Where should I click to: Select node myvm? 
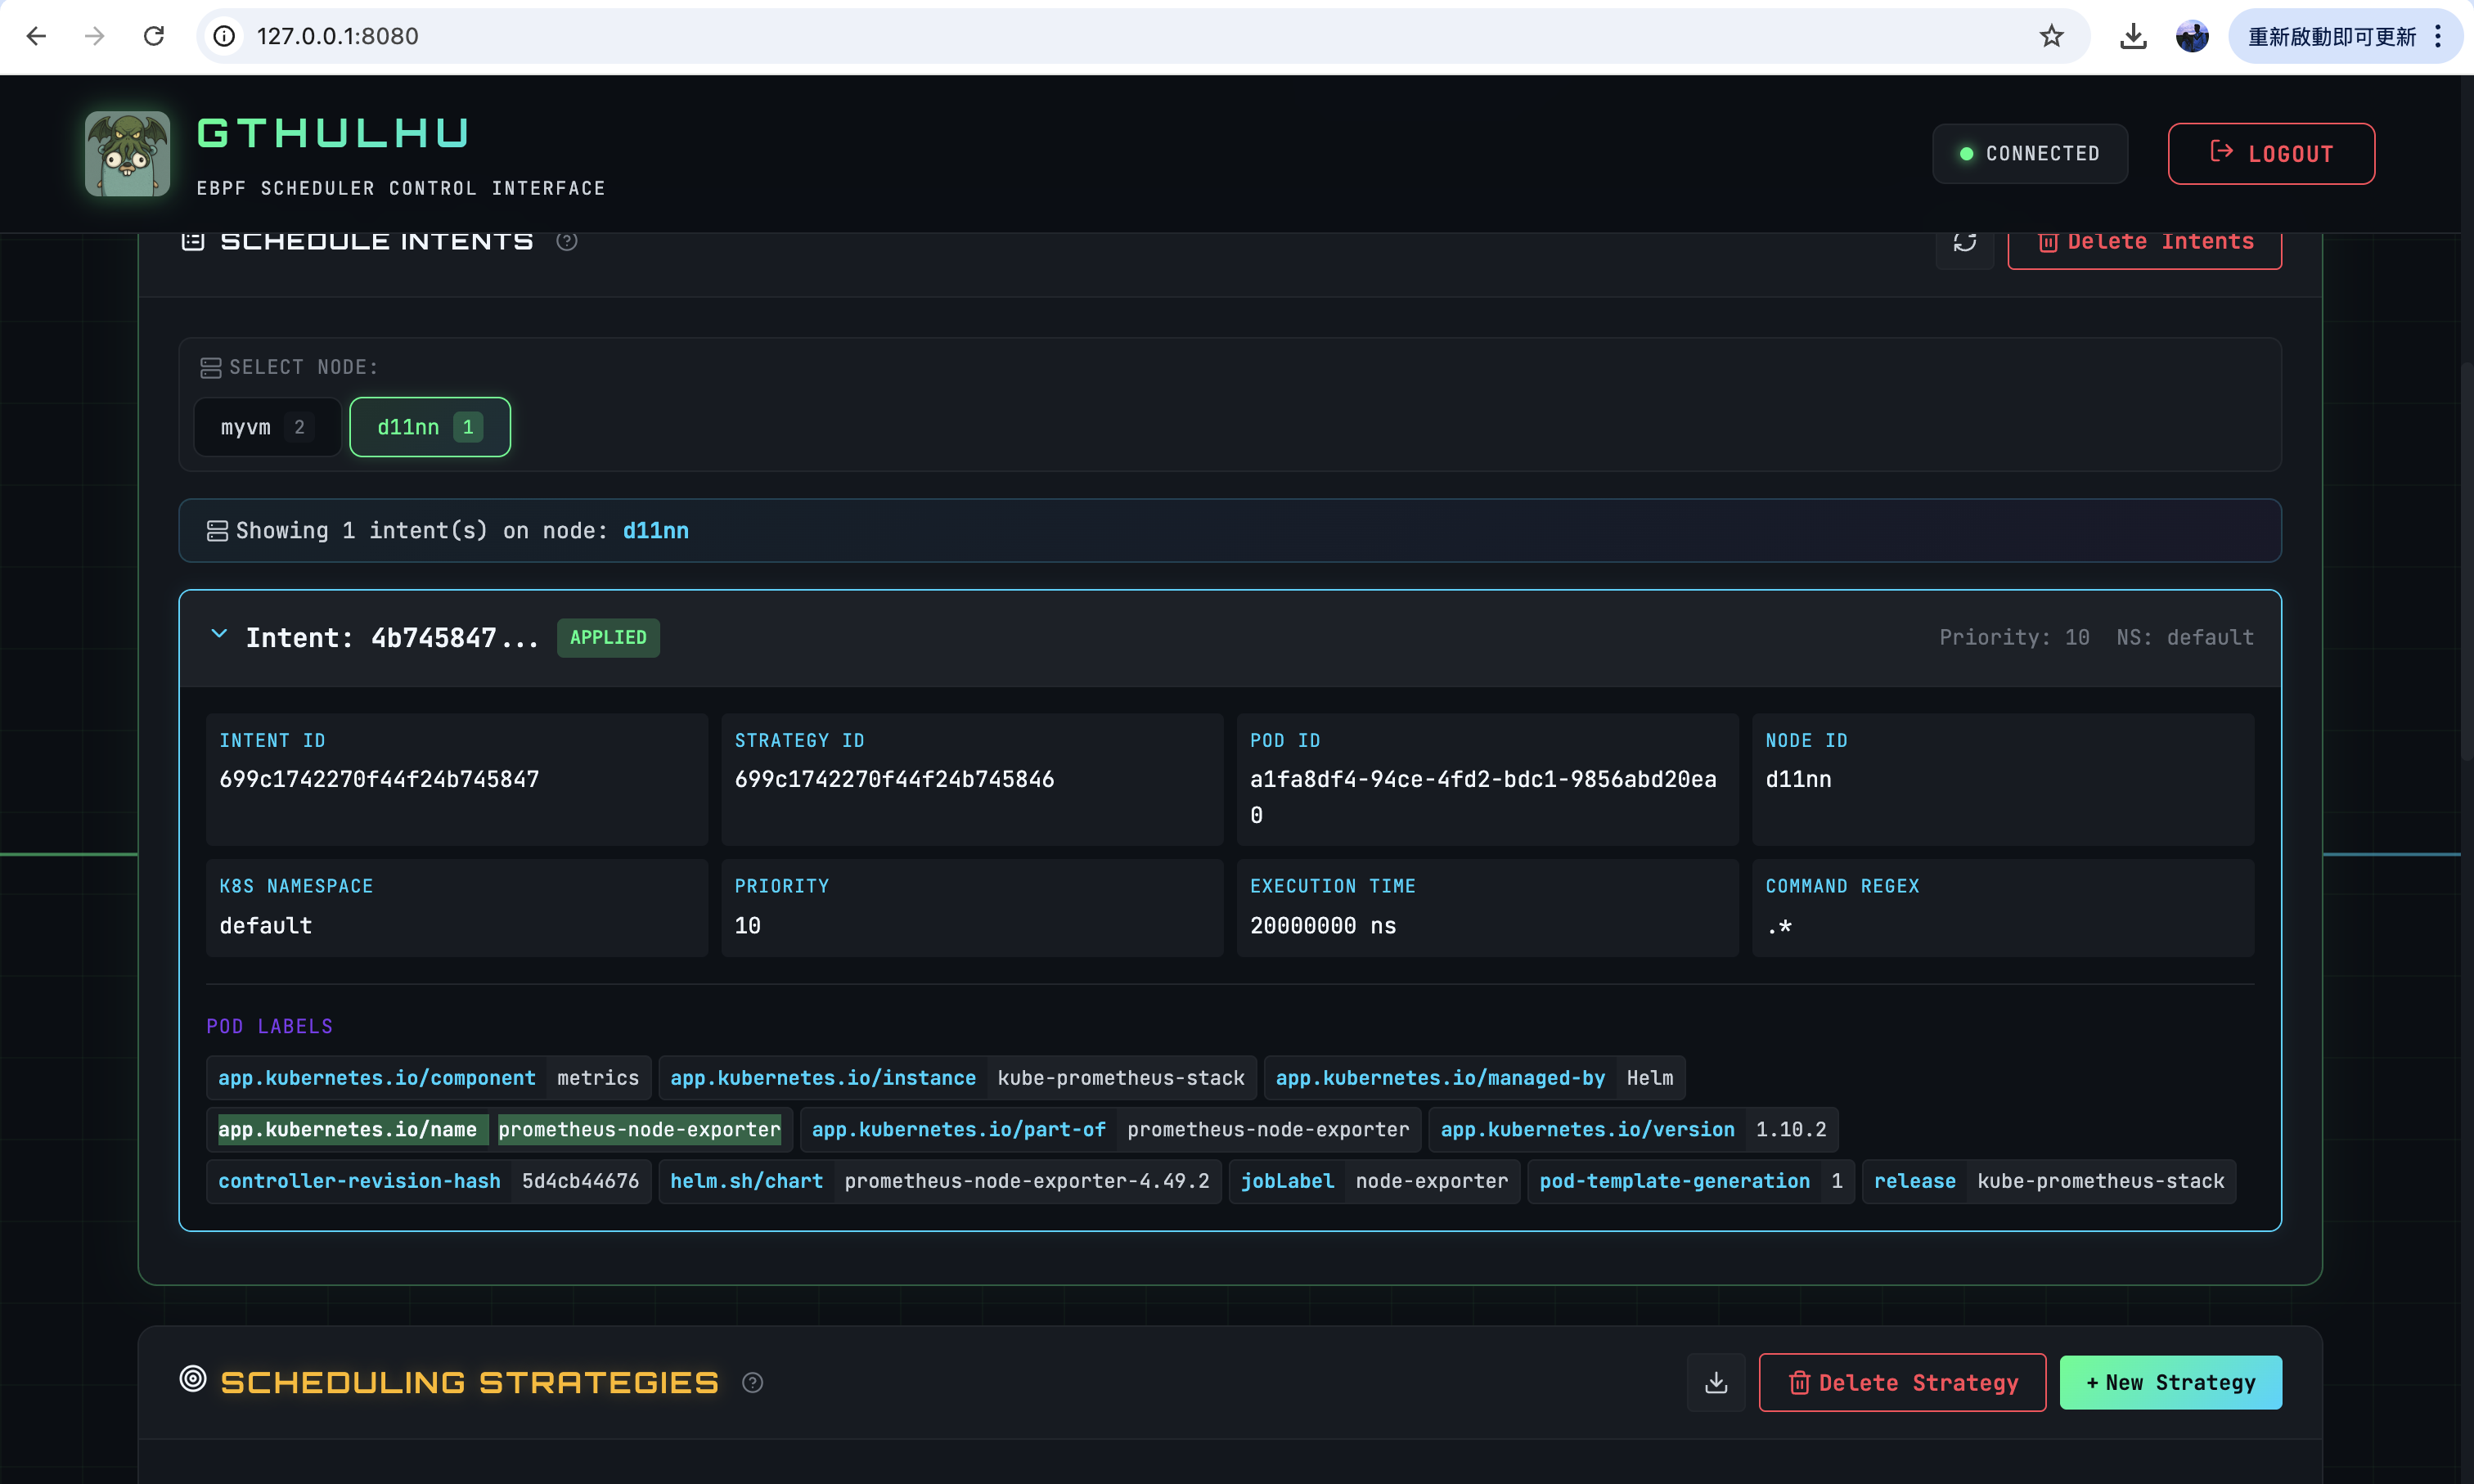pos(266,427)
